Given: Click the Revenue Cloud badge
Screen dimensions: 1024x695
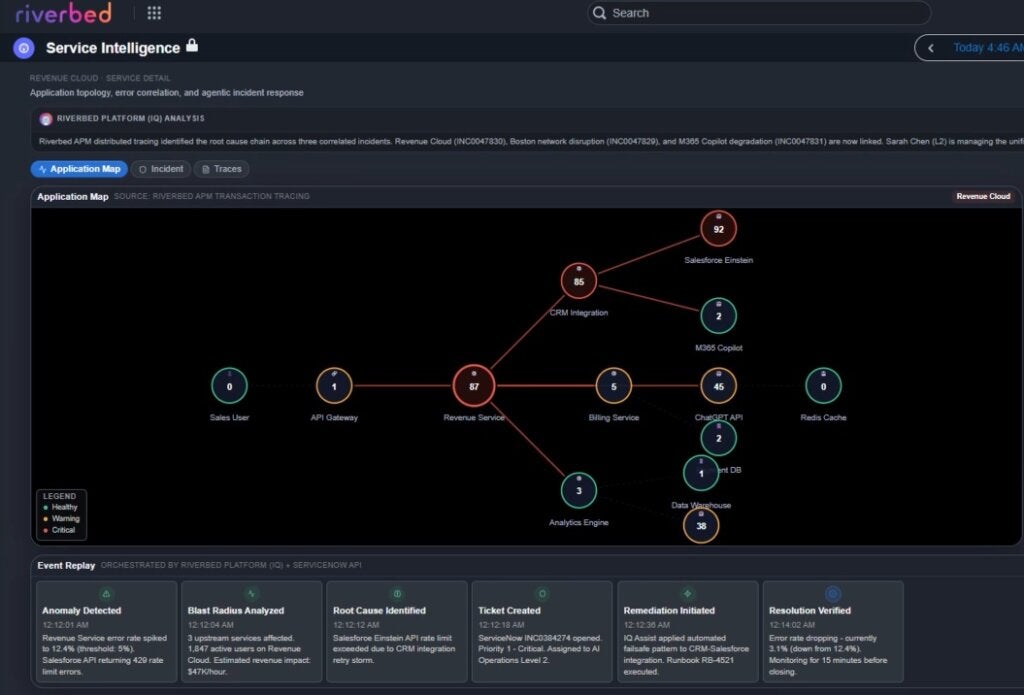Looking at the screenshot, I should tap(983, 196).
